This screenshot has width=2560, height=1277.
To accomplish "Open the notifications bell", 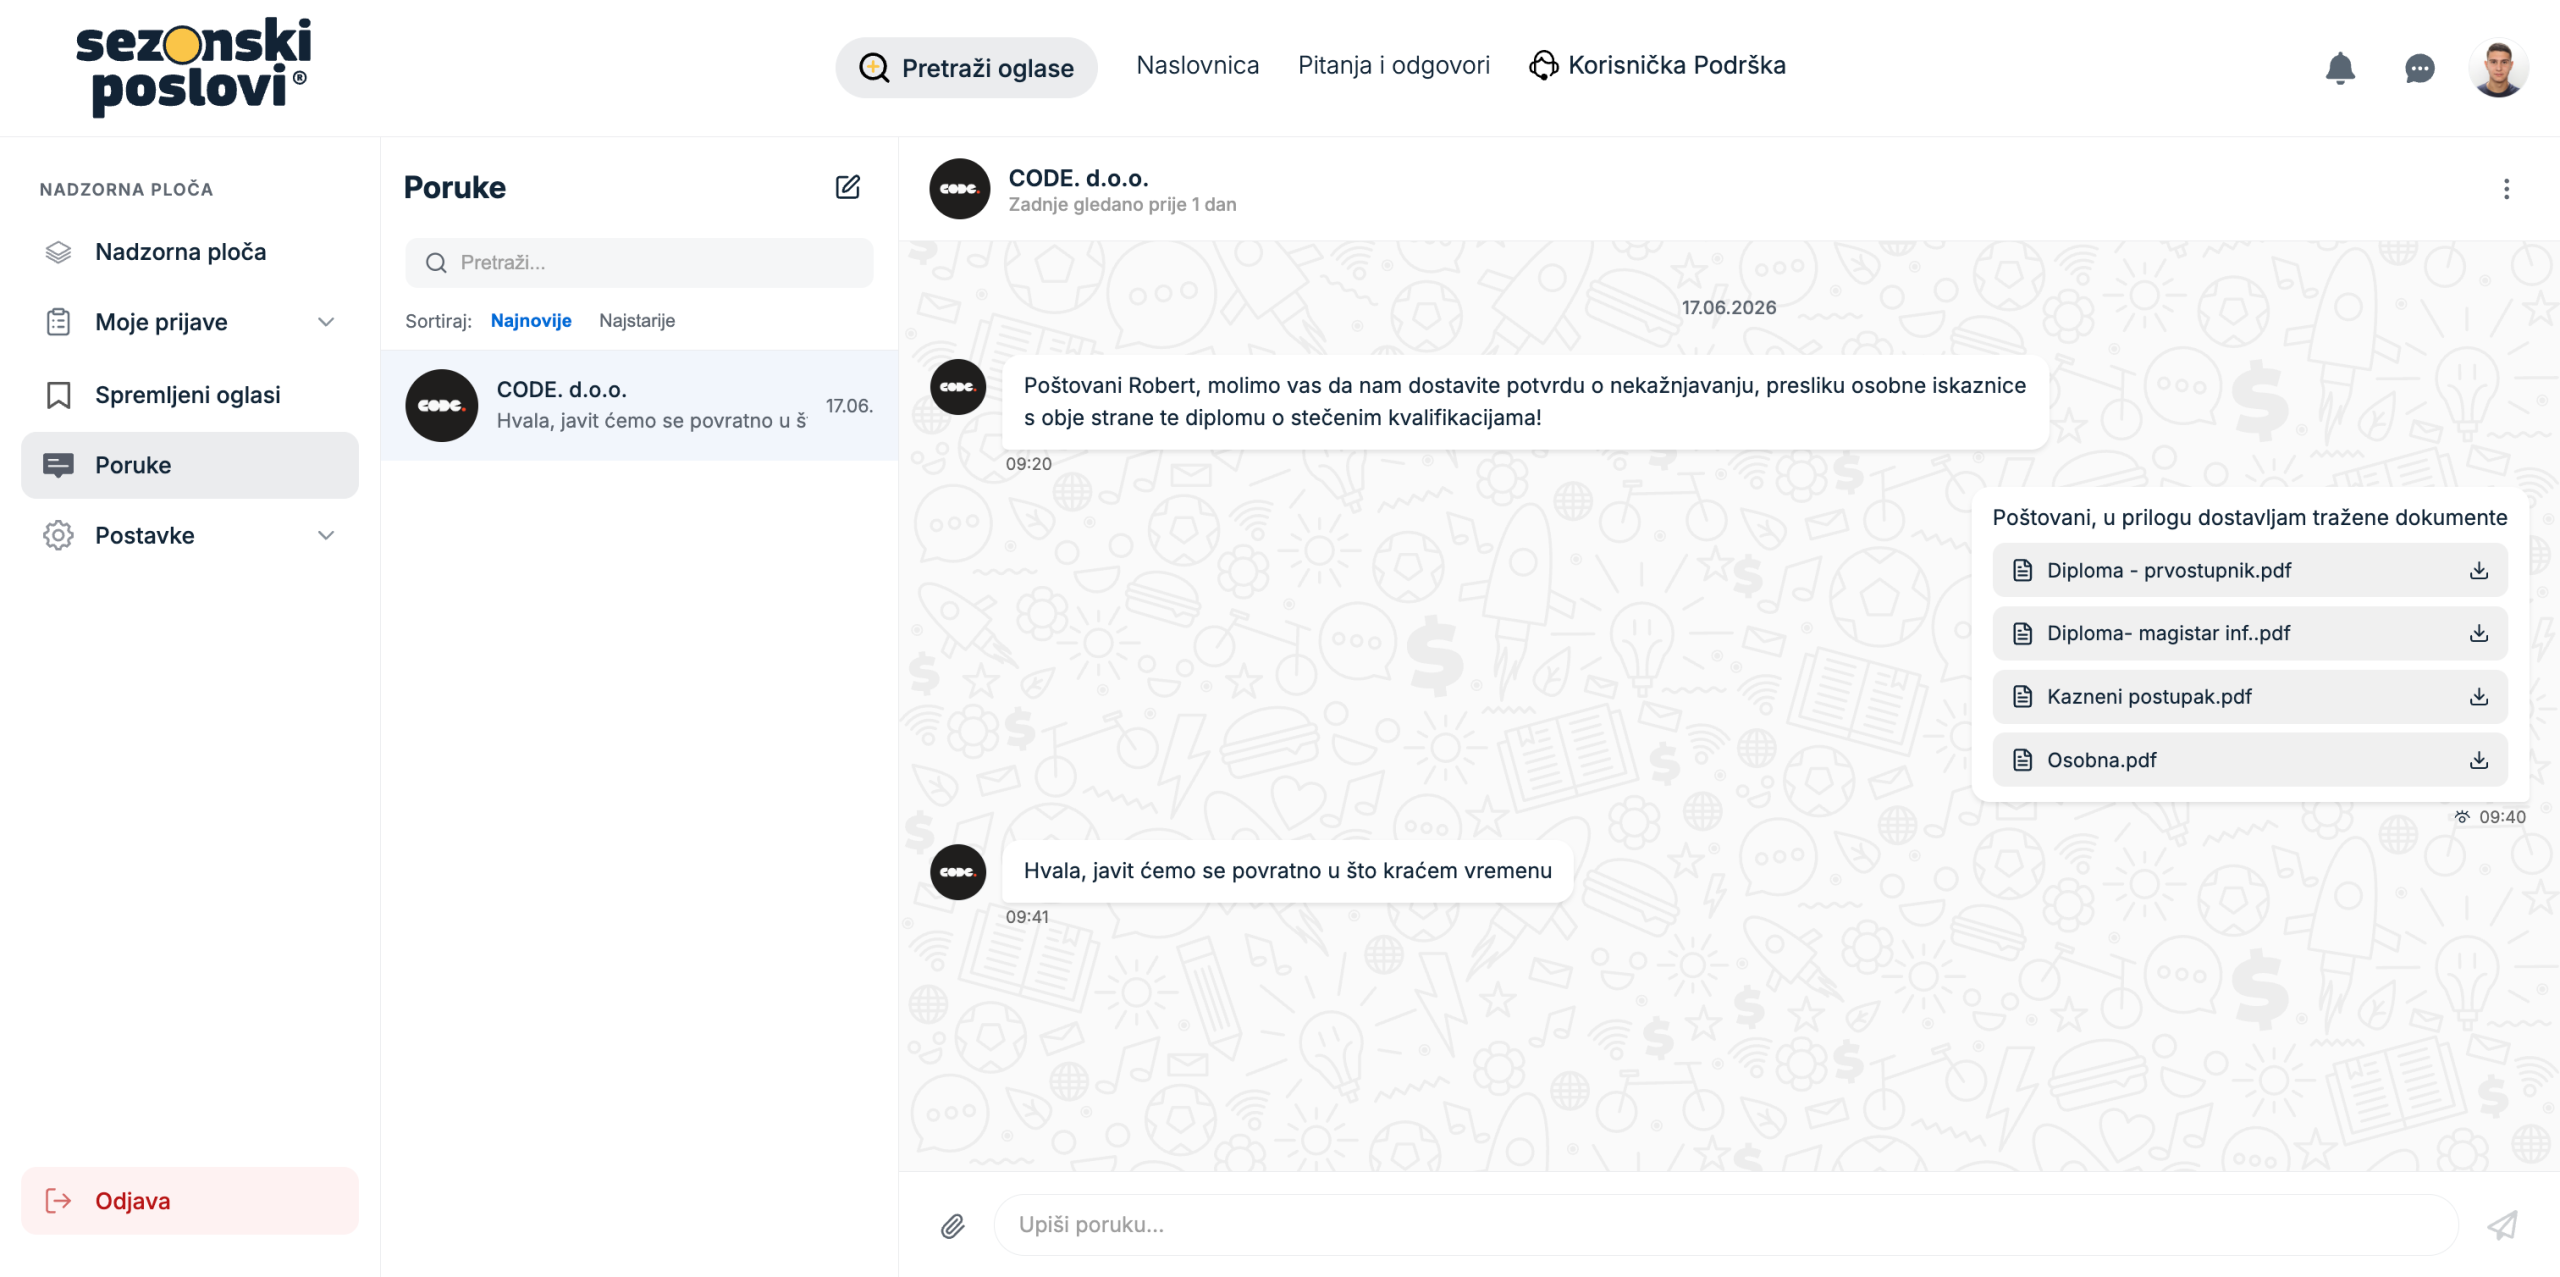I will (x=2340, y=68).
